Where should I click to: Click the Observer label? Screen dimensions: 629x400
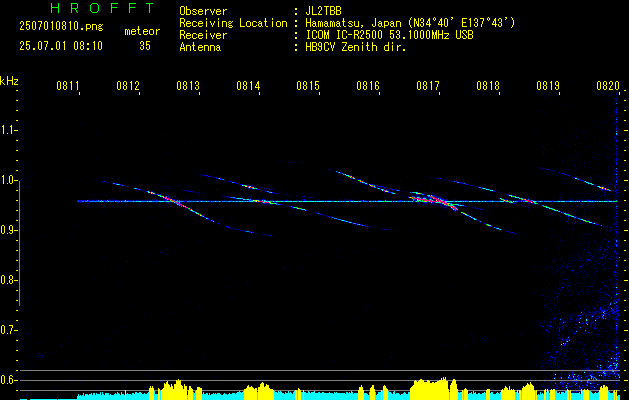coord(203,11)
